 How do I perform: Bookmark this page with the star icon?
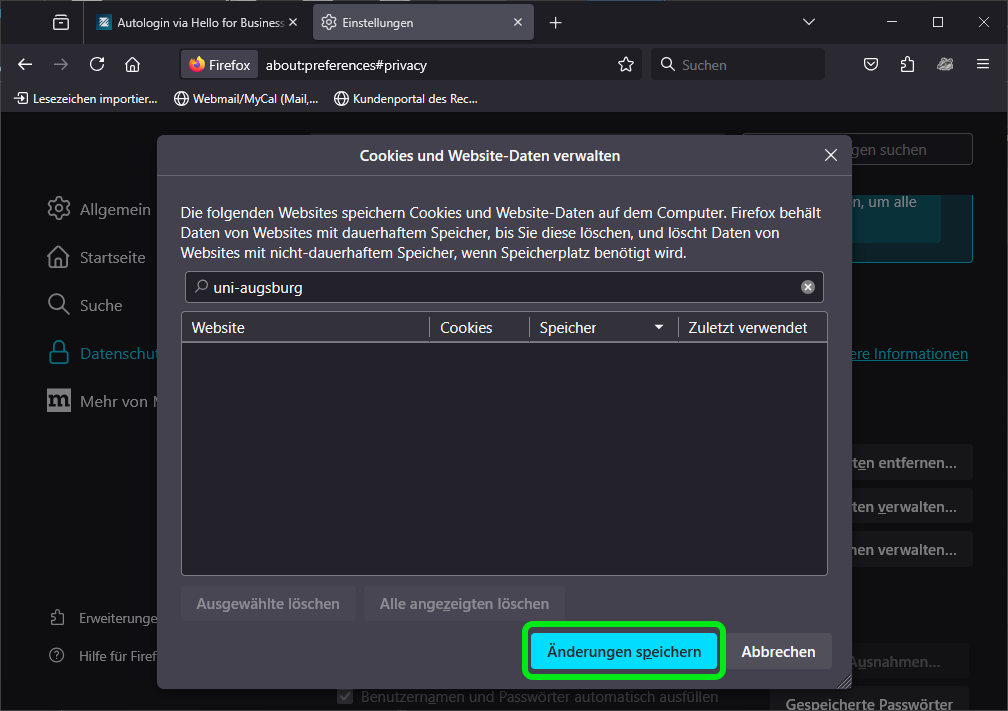tap(626, 65)
